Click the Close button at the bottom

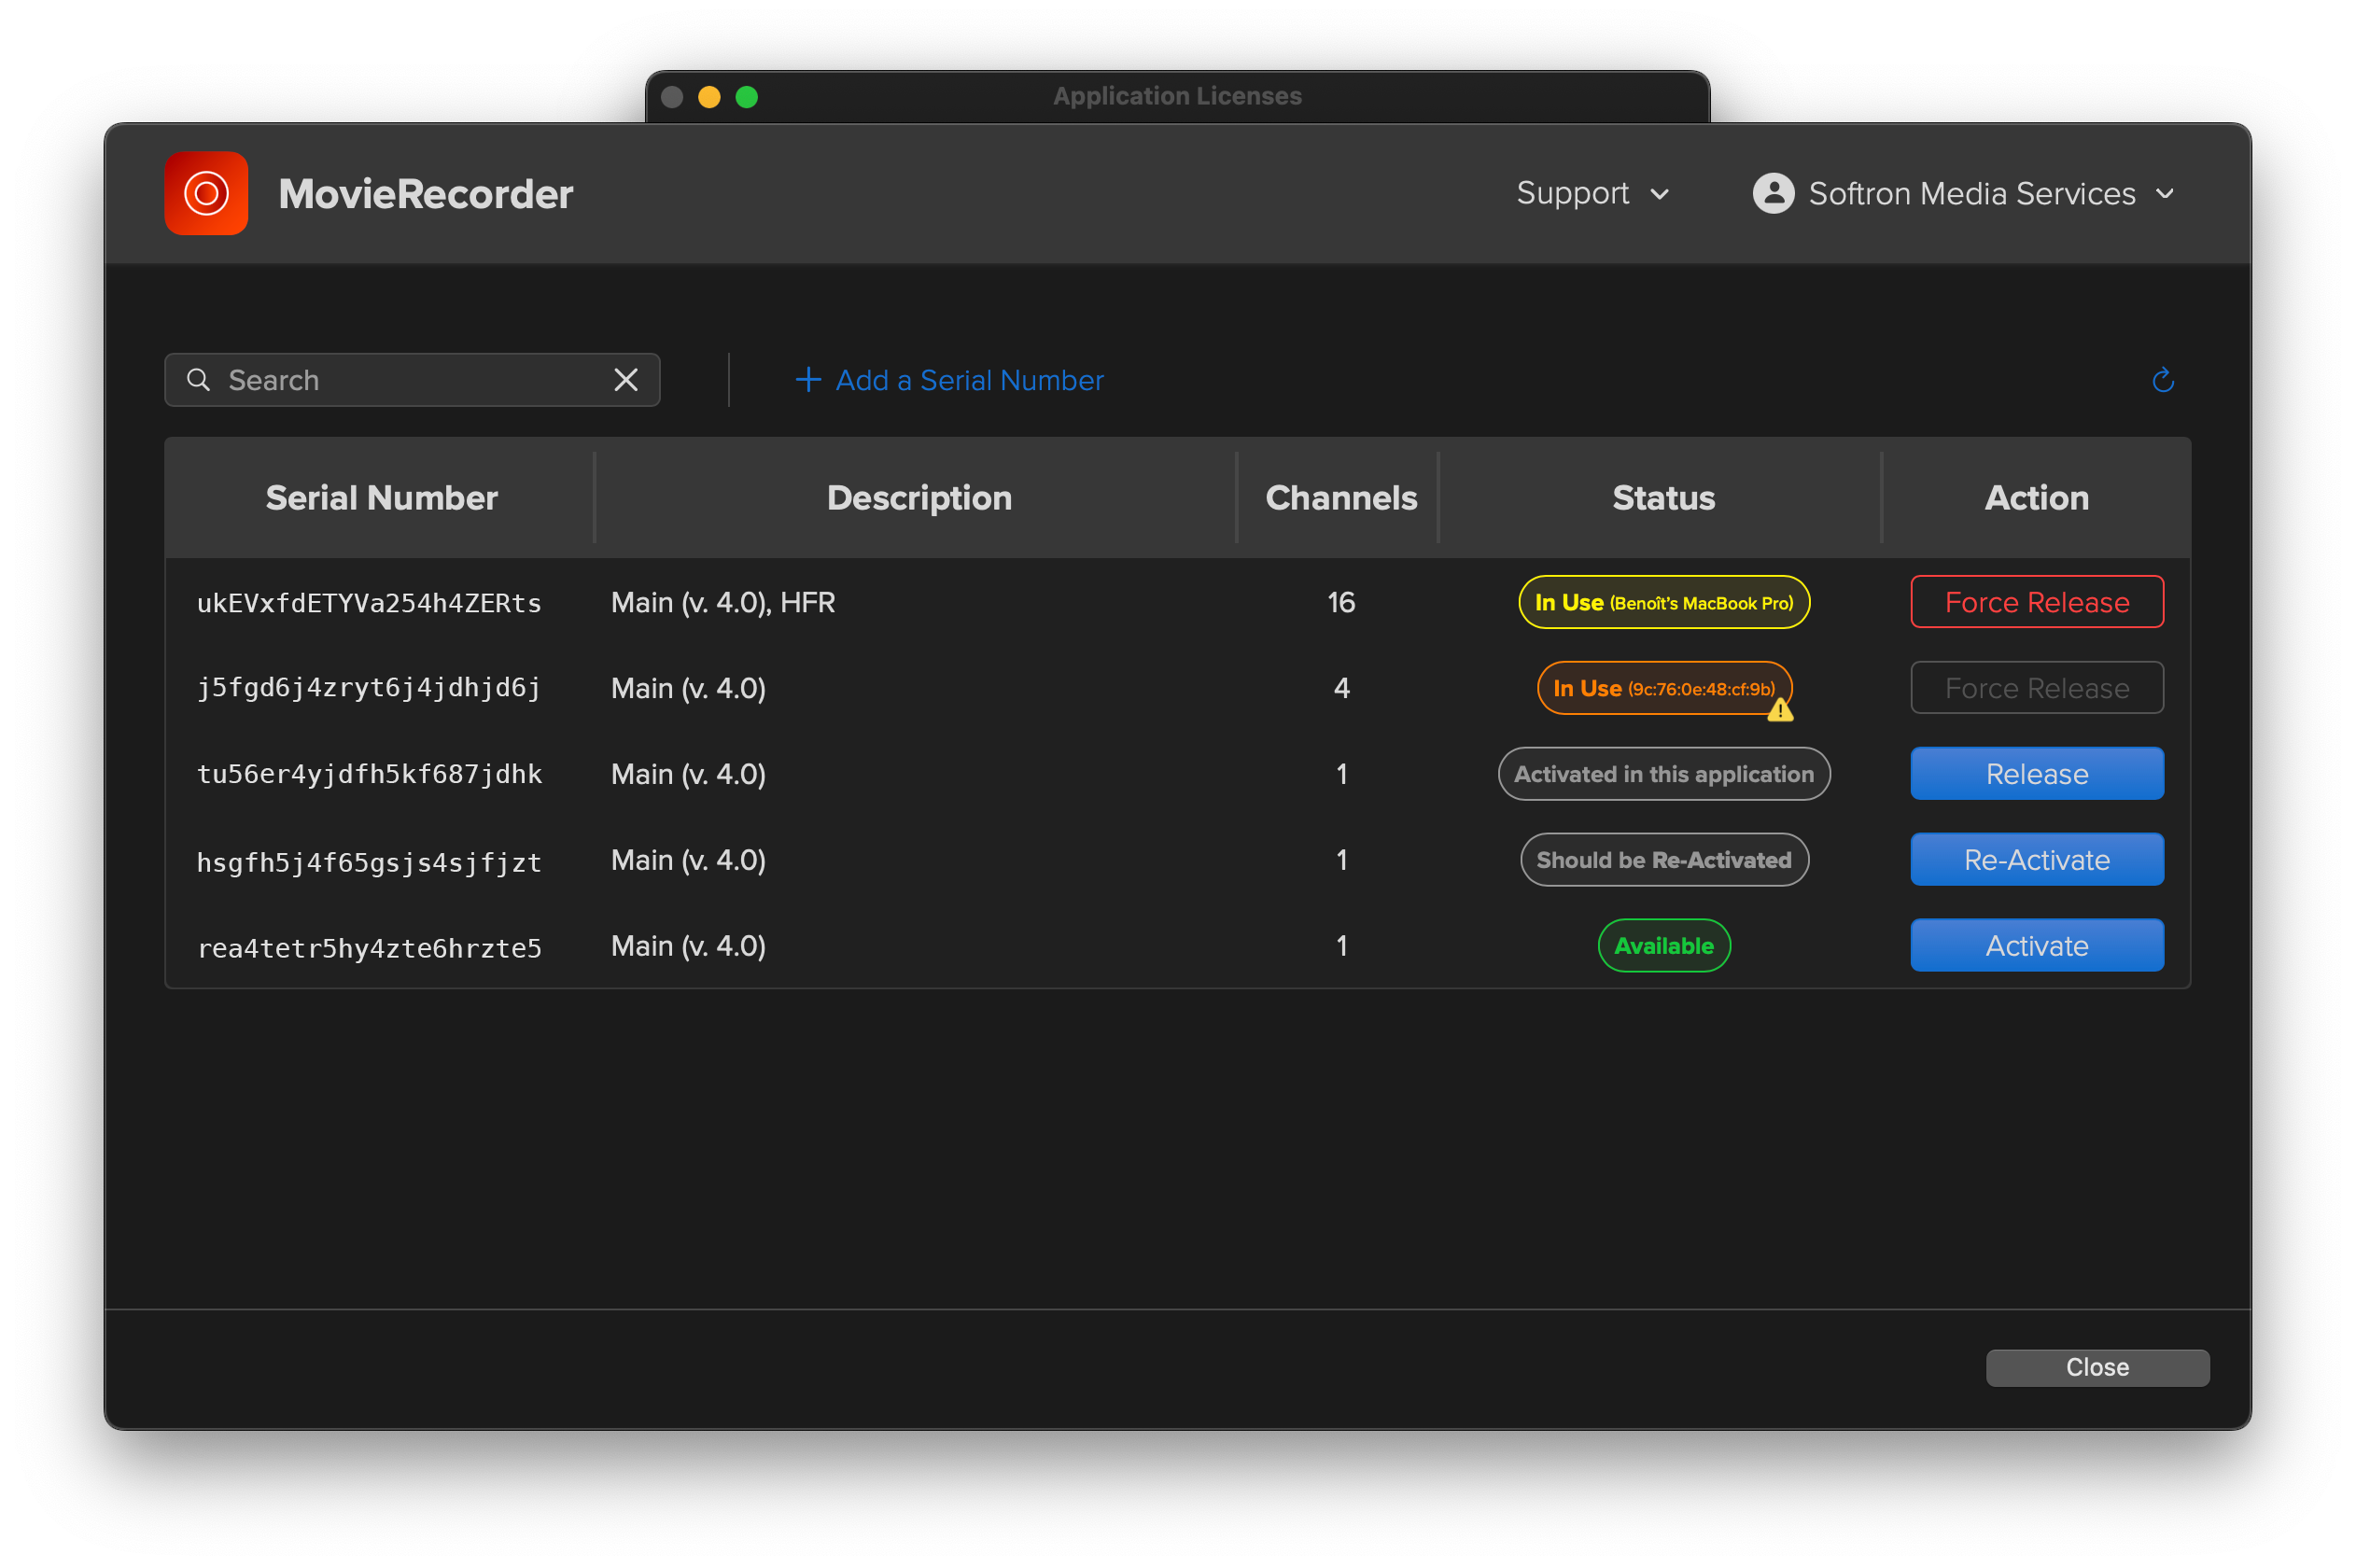point(2097,1367)
